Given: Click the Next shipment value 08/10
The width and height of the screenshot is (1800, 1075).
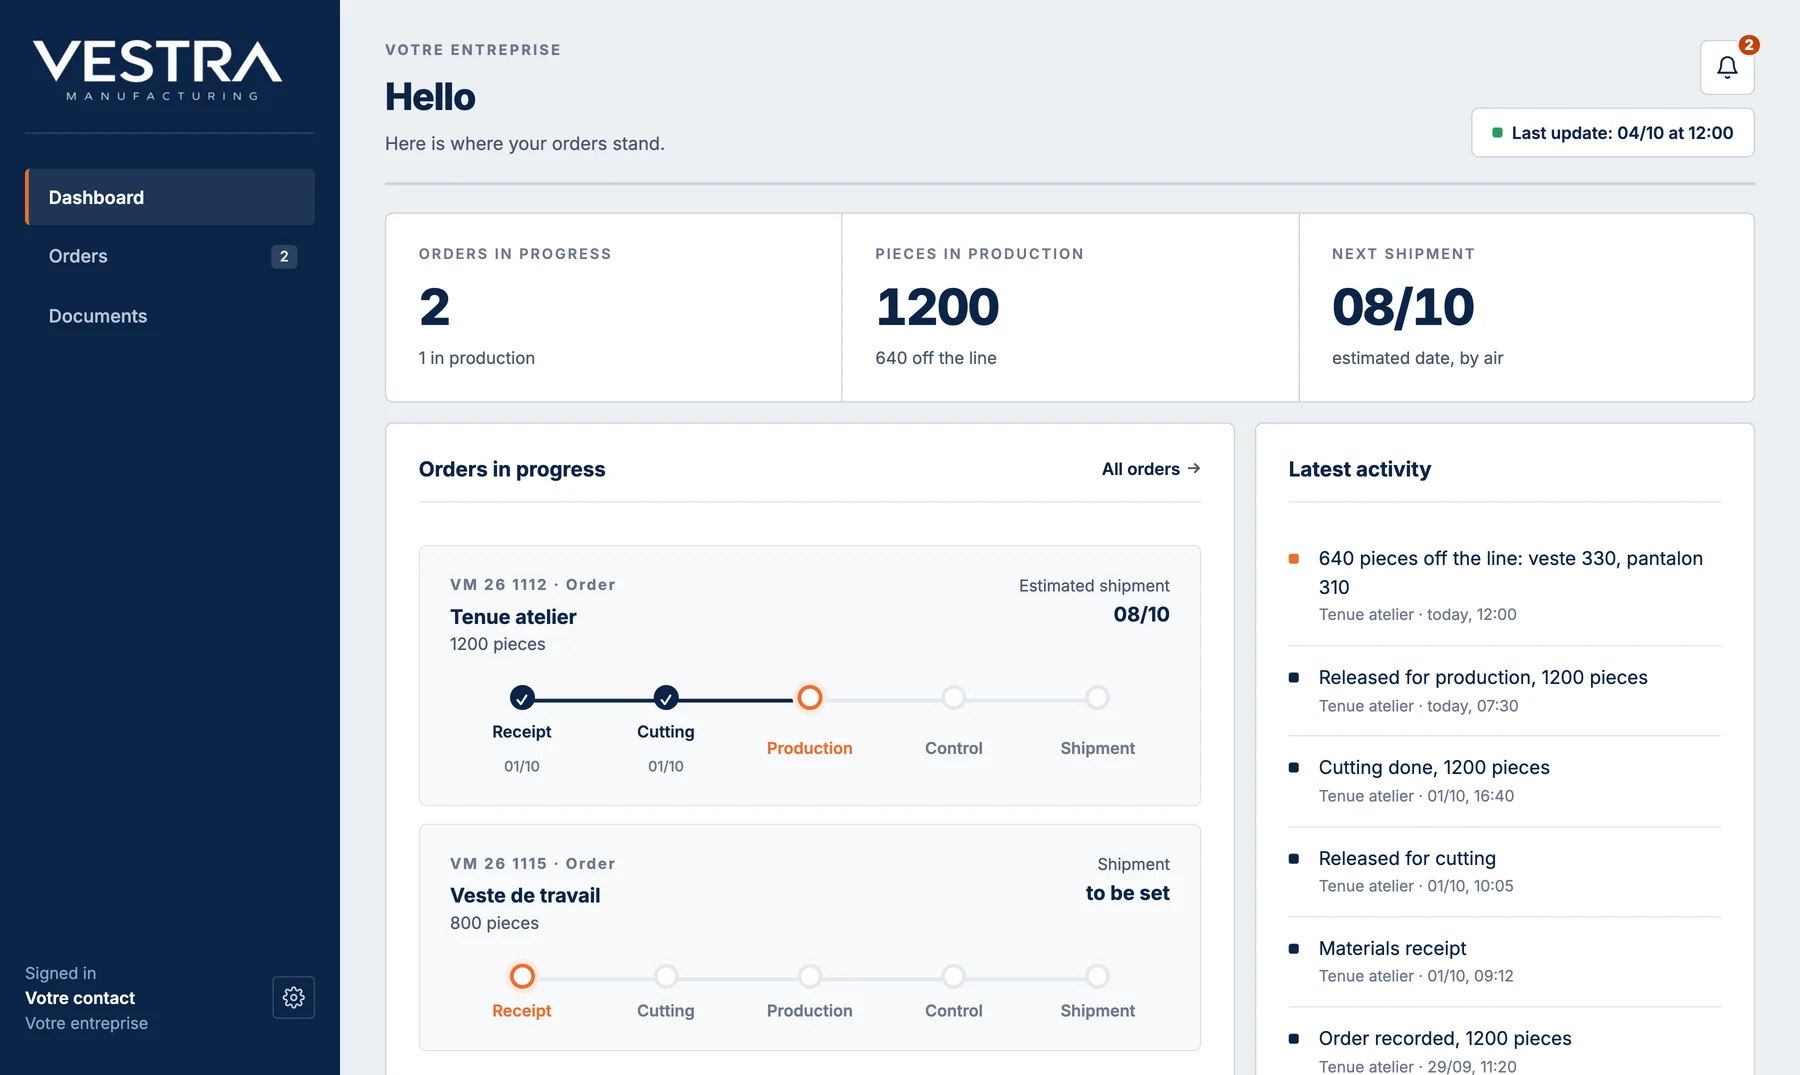Looking at the screenshot, I should [x=1403, y=307].
